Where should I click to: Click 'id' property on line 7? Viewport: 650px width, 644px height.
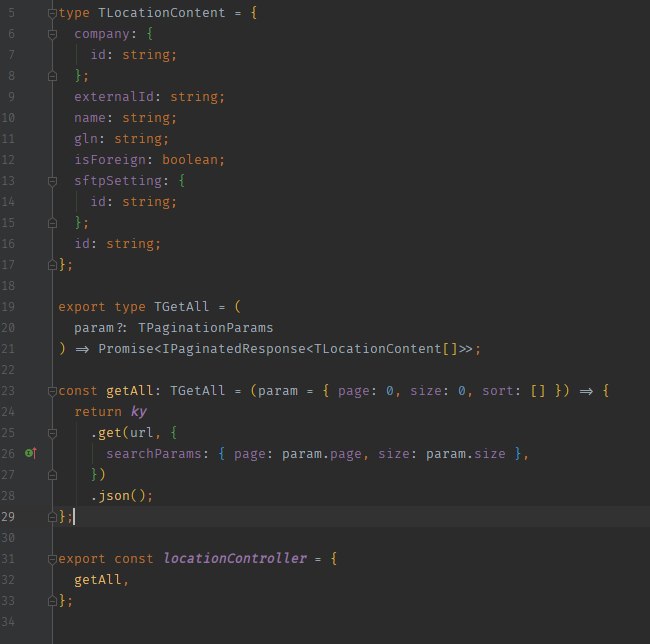(98, 55)
